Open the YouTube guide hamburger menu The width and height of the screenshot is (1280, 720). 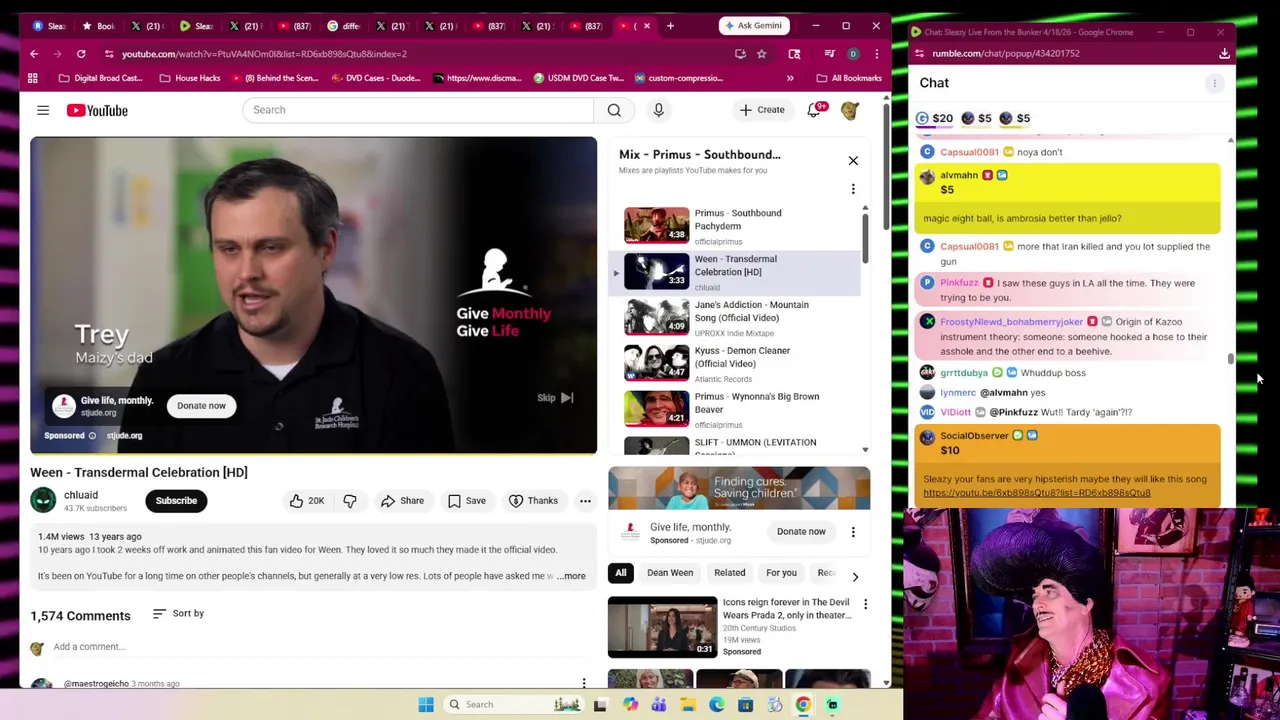coord(43,110)
